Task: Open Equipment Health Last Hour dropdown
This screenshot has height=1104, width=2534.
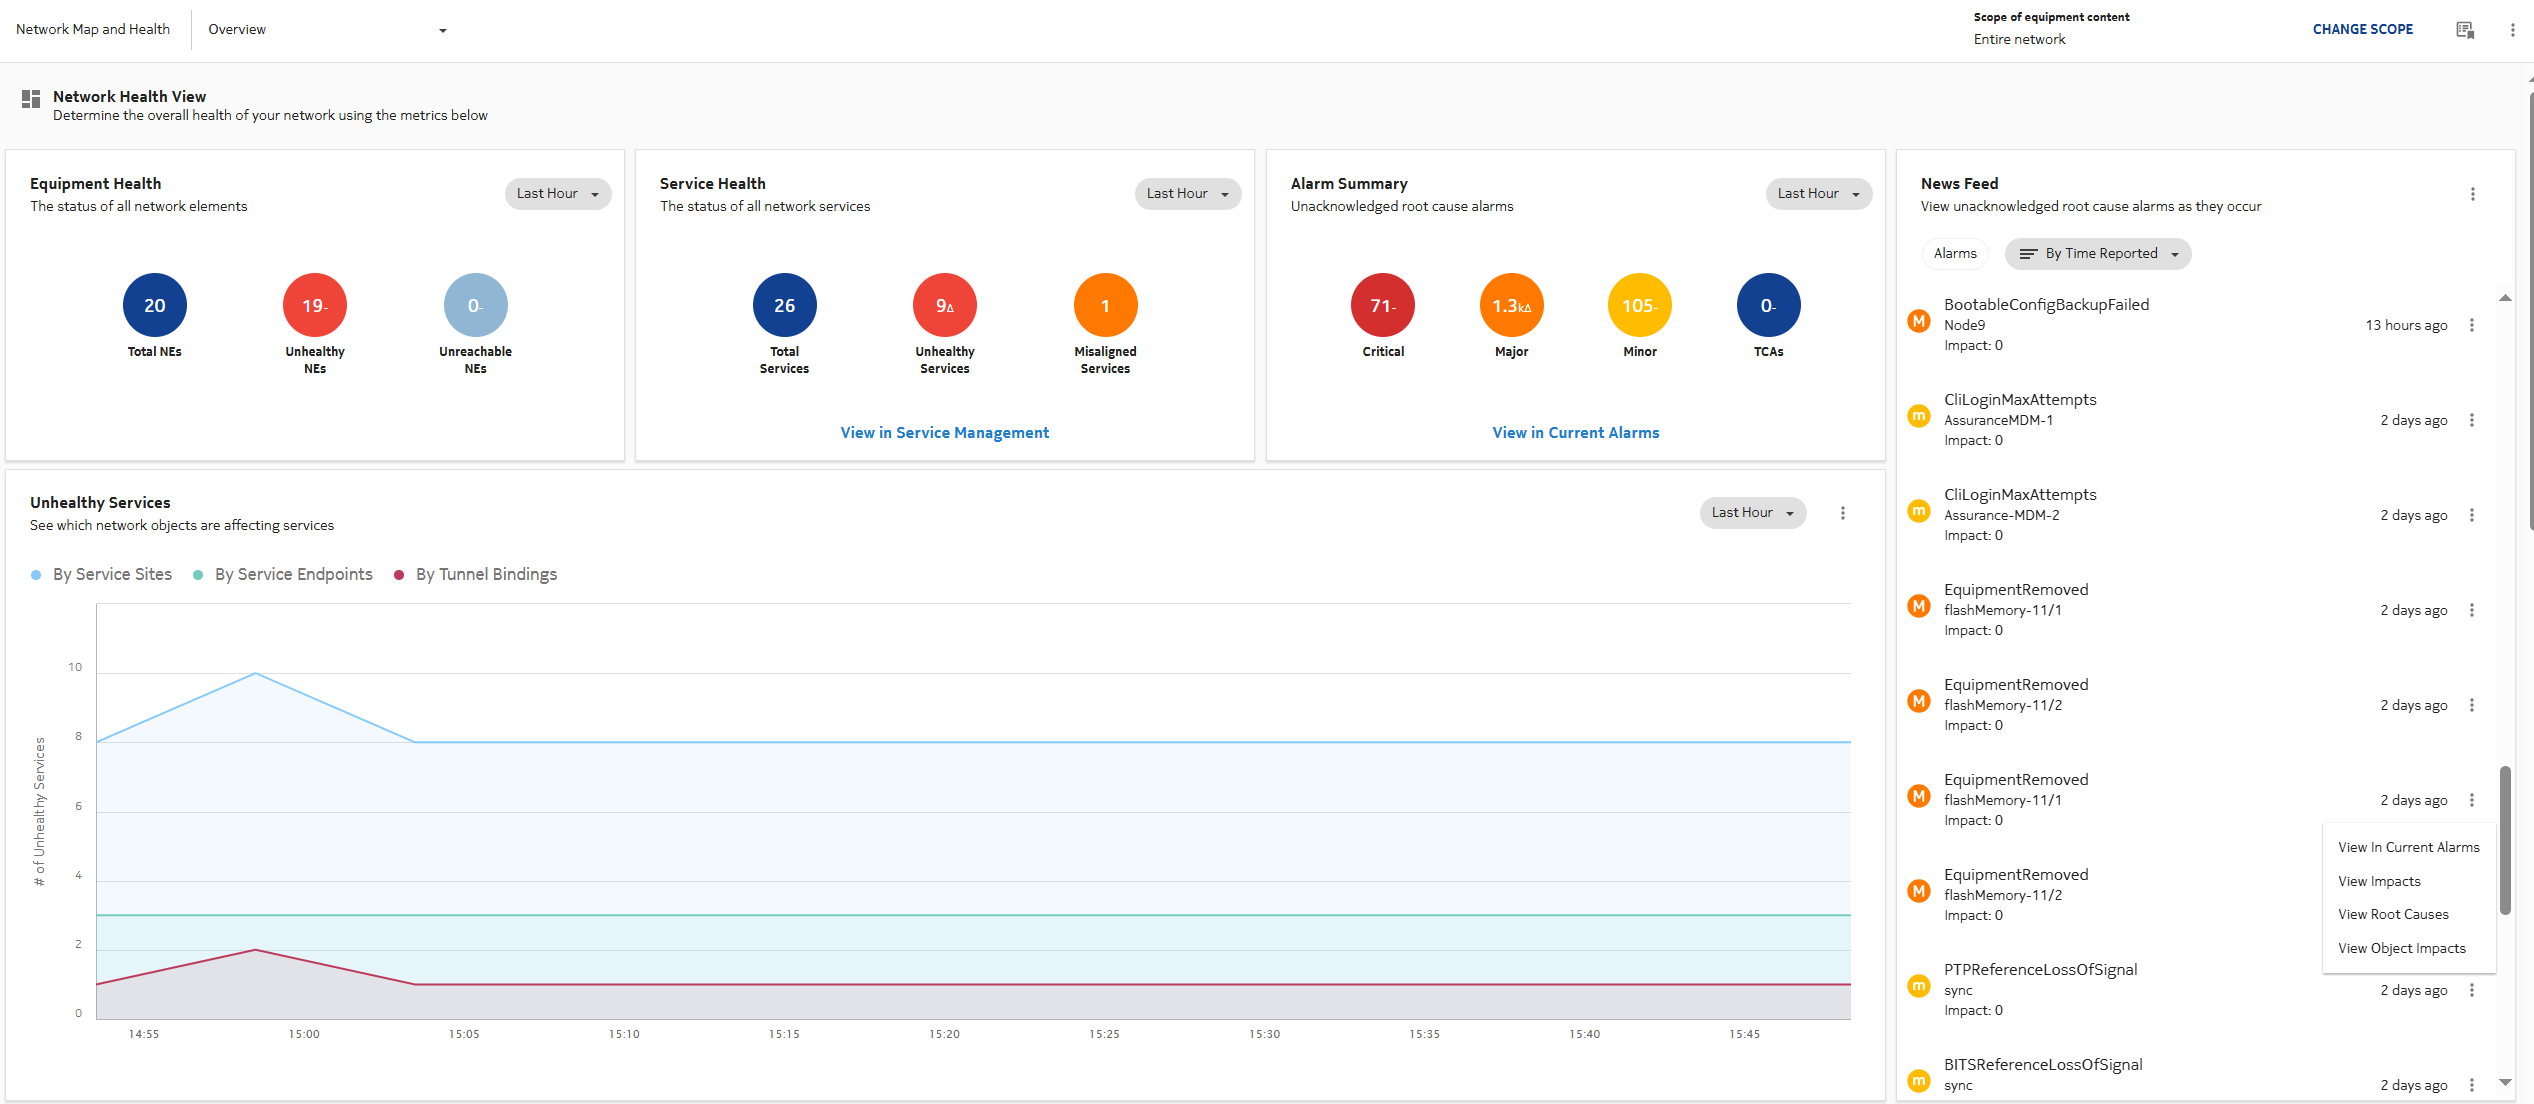Action: [557, 194]
